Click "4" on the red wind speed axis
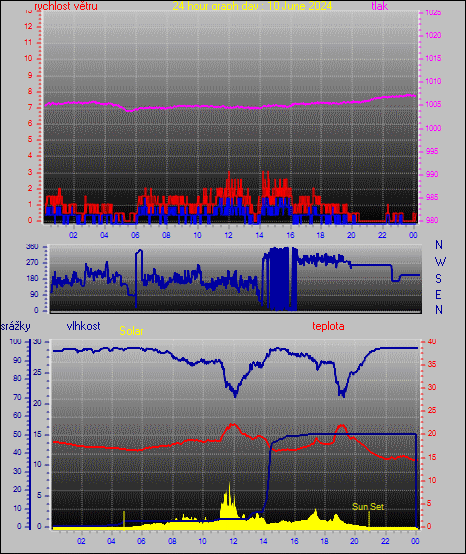Screen dimensions: 466x554 [x=30, y=155]
